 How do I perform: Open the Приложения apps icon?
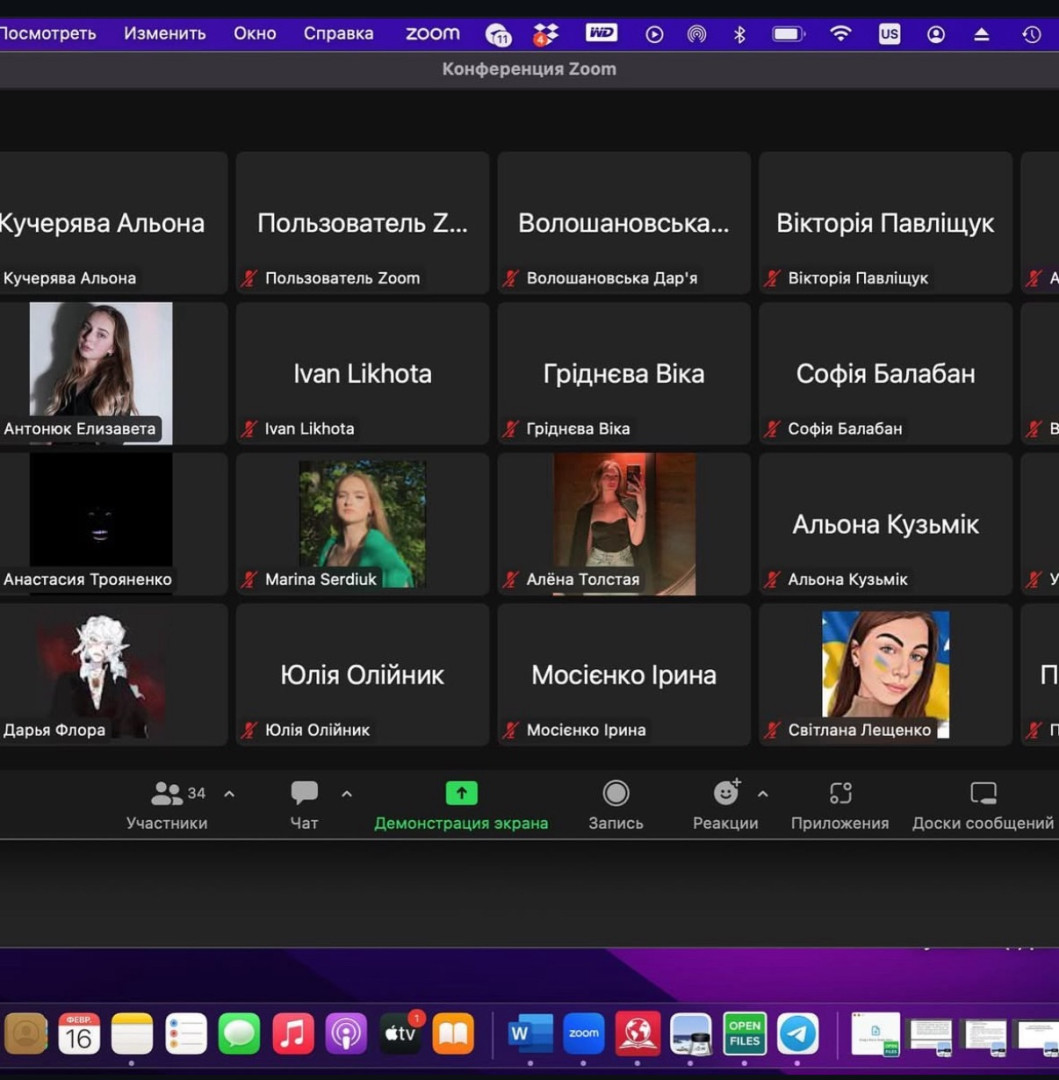pyautogui.click(x=840, y=794)
